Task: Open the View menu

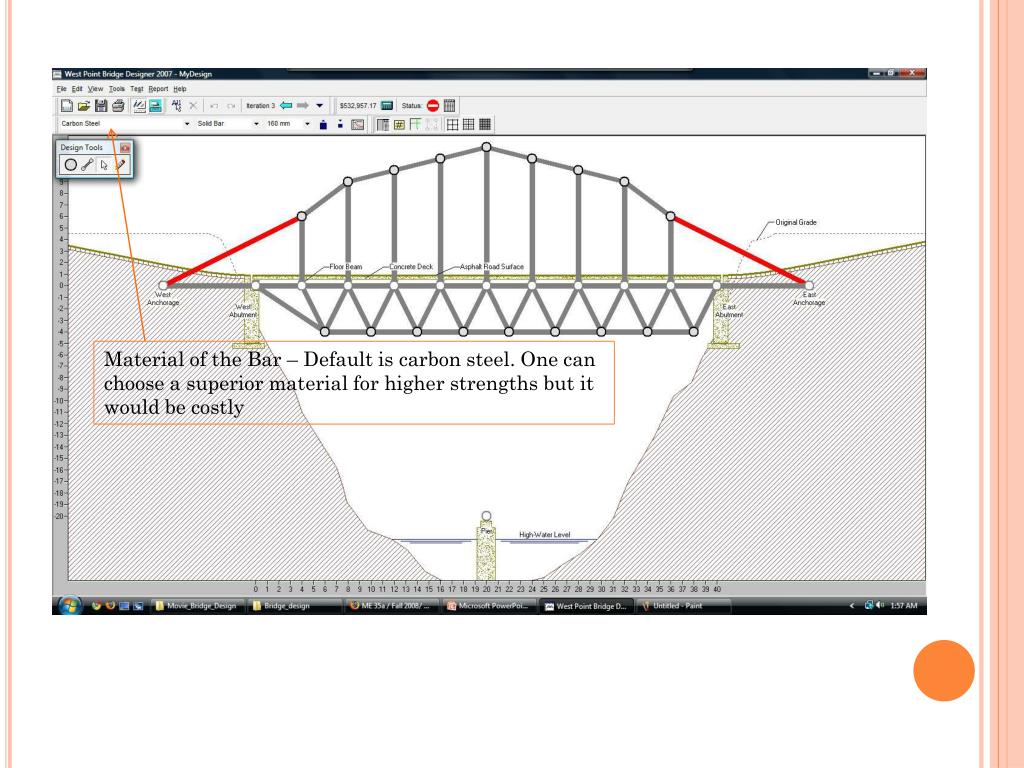Action: tap(95, 89)
